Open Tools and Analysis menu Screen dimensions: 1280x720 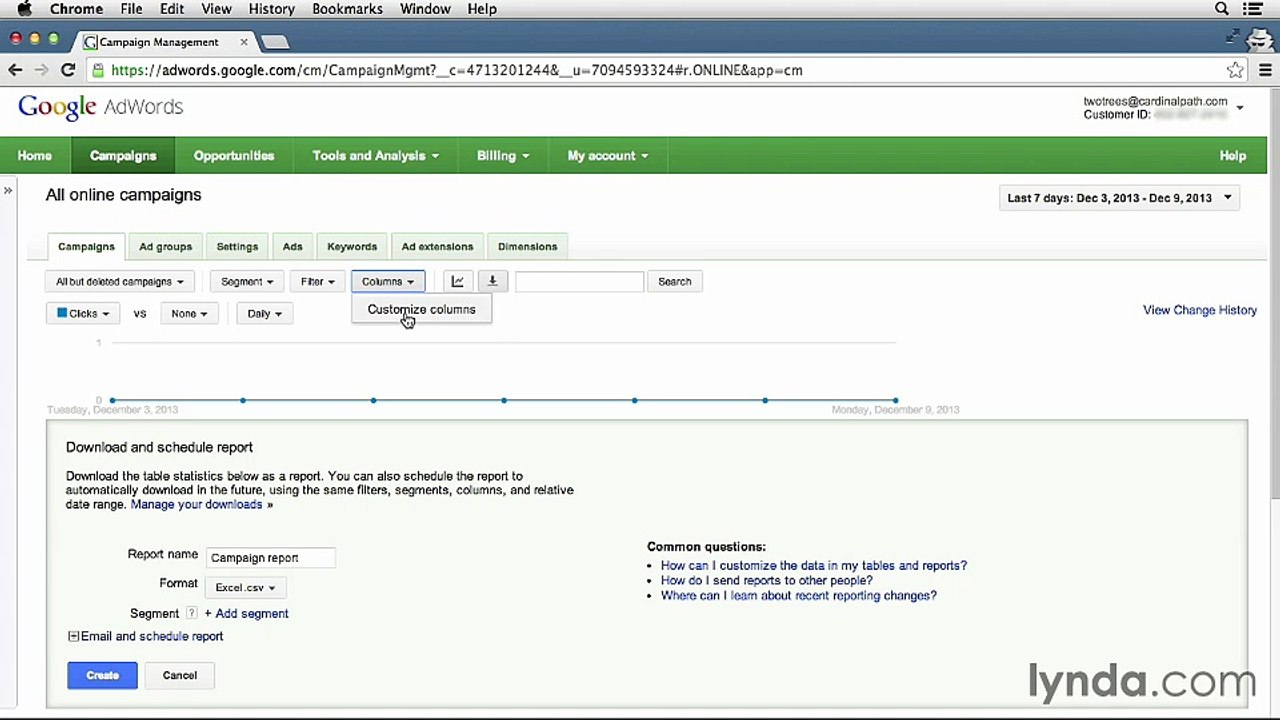pyautogui.click(x=375, y=156)
